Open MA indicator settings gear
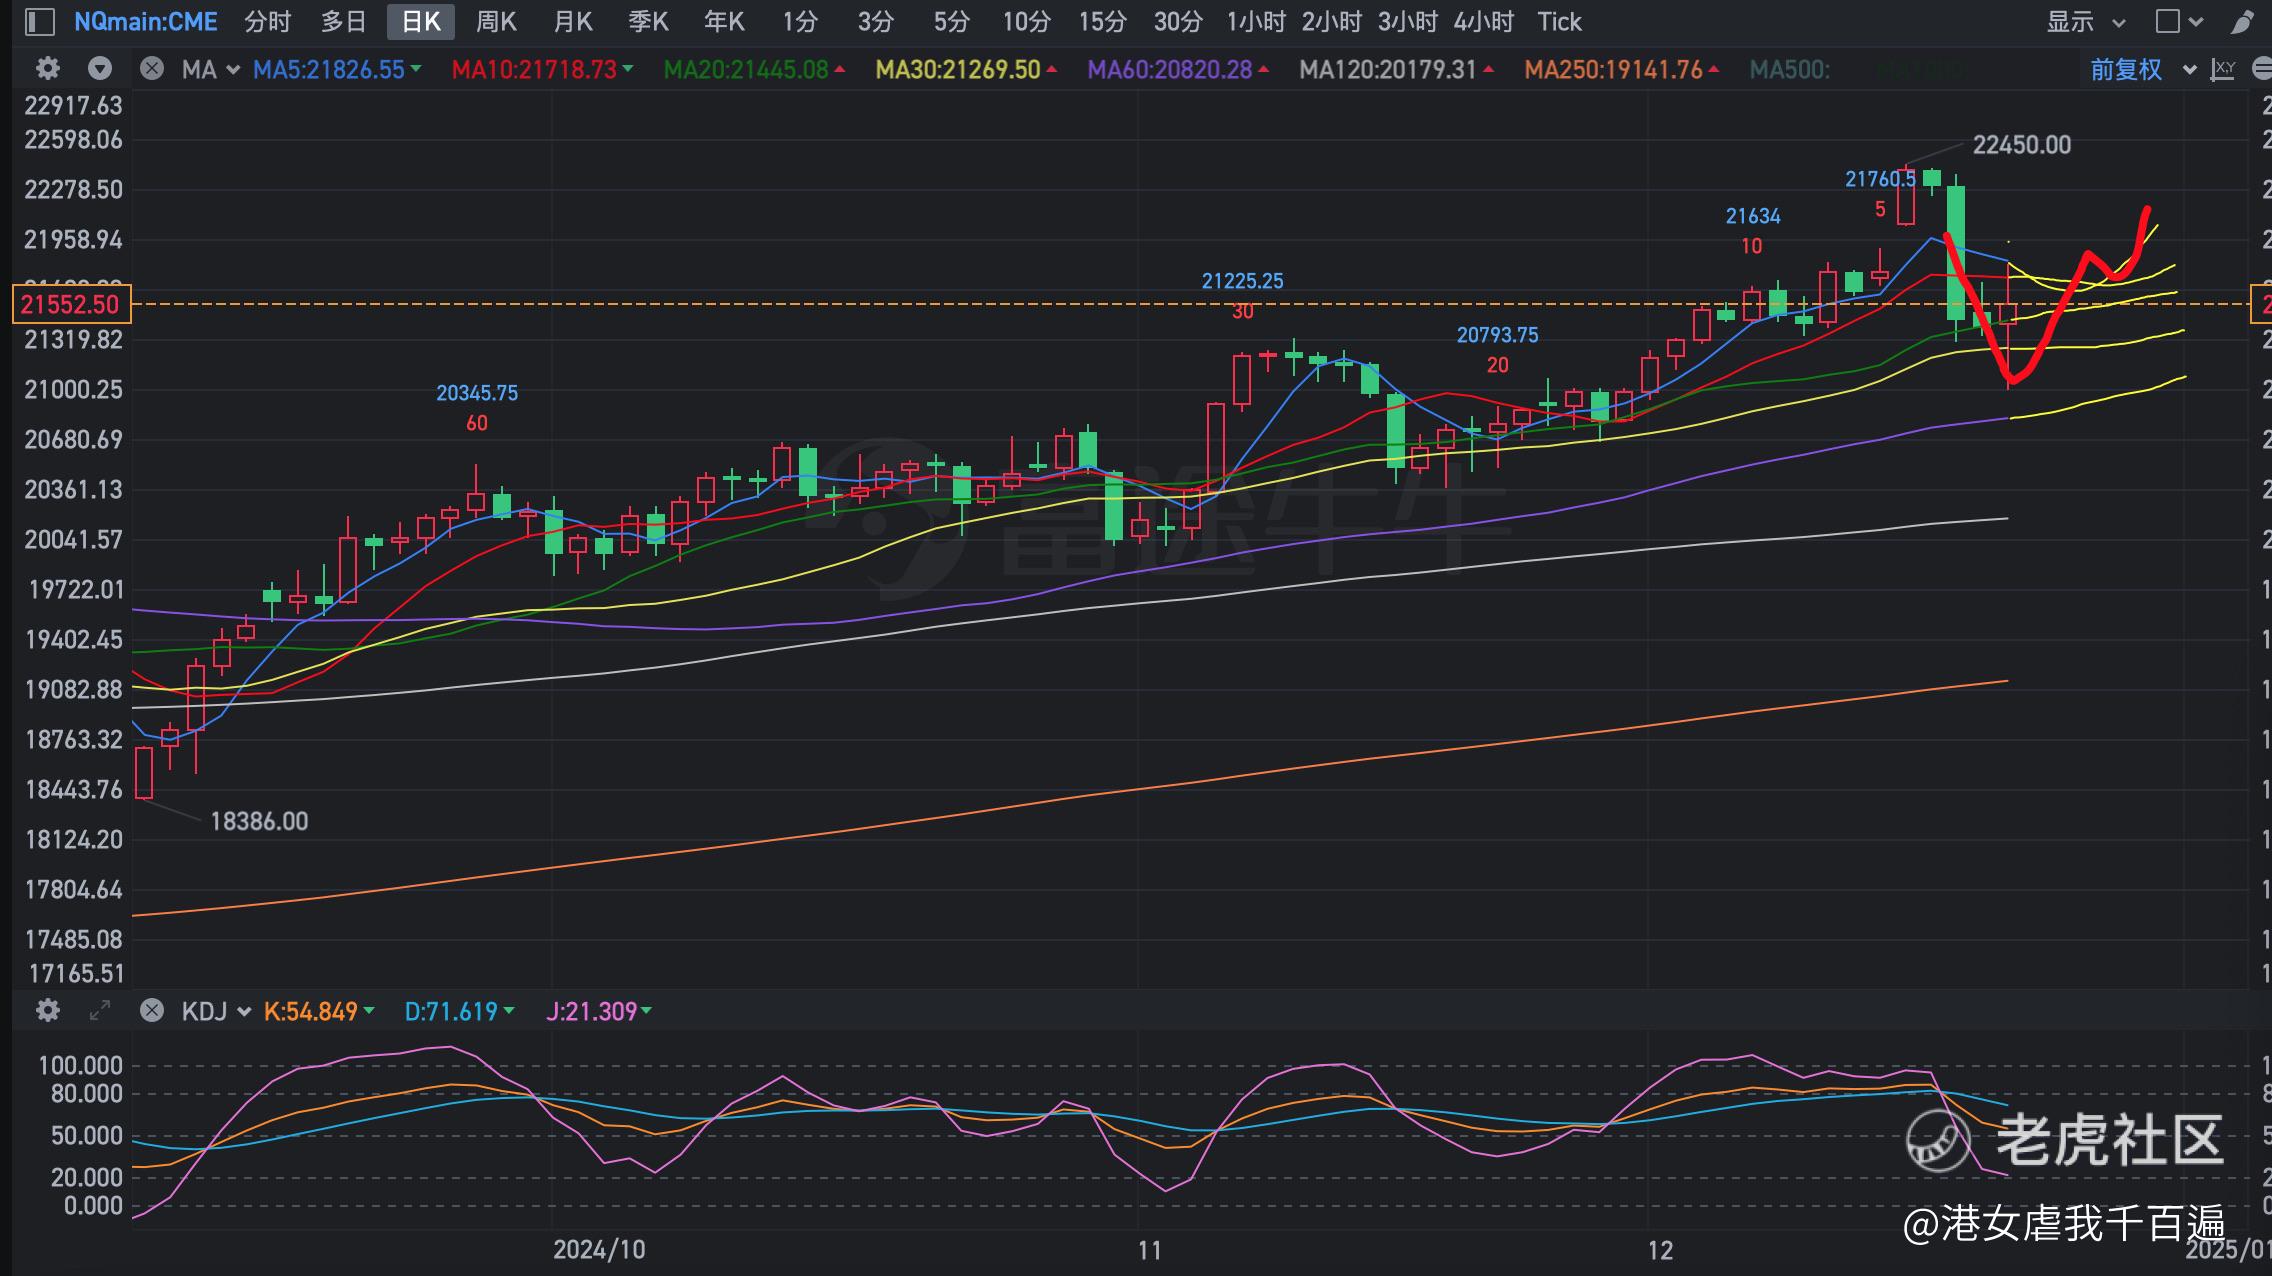Viewport: 2272px width, 1276px height. (47, 69)
